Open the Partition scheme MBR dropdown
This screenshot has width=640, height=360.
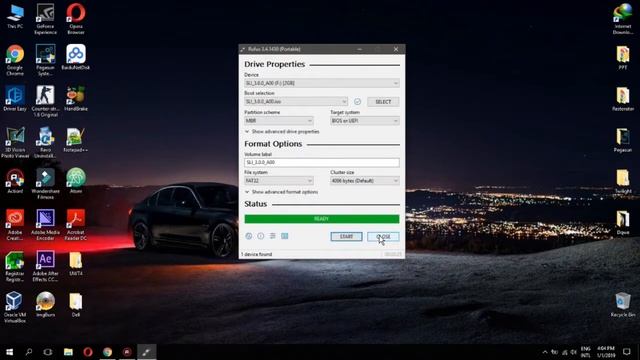pos(279,121)
